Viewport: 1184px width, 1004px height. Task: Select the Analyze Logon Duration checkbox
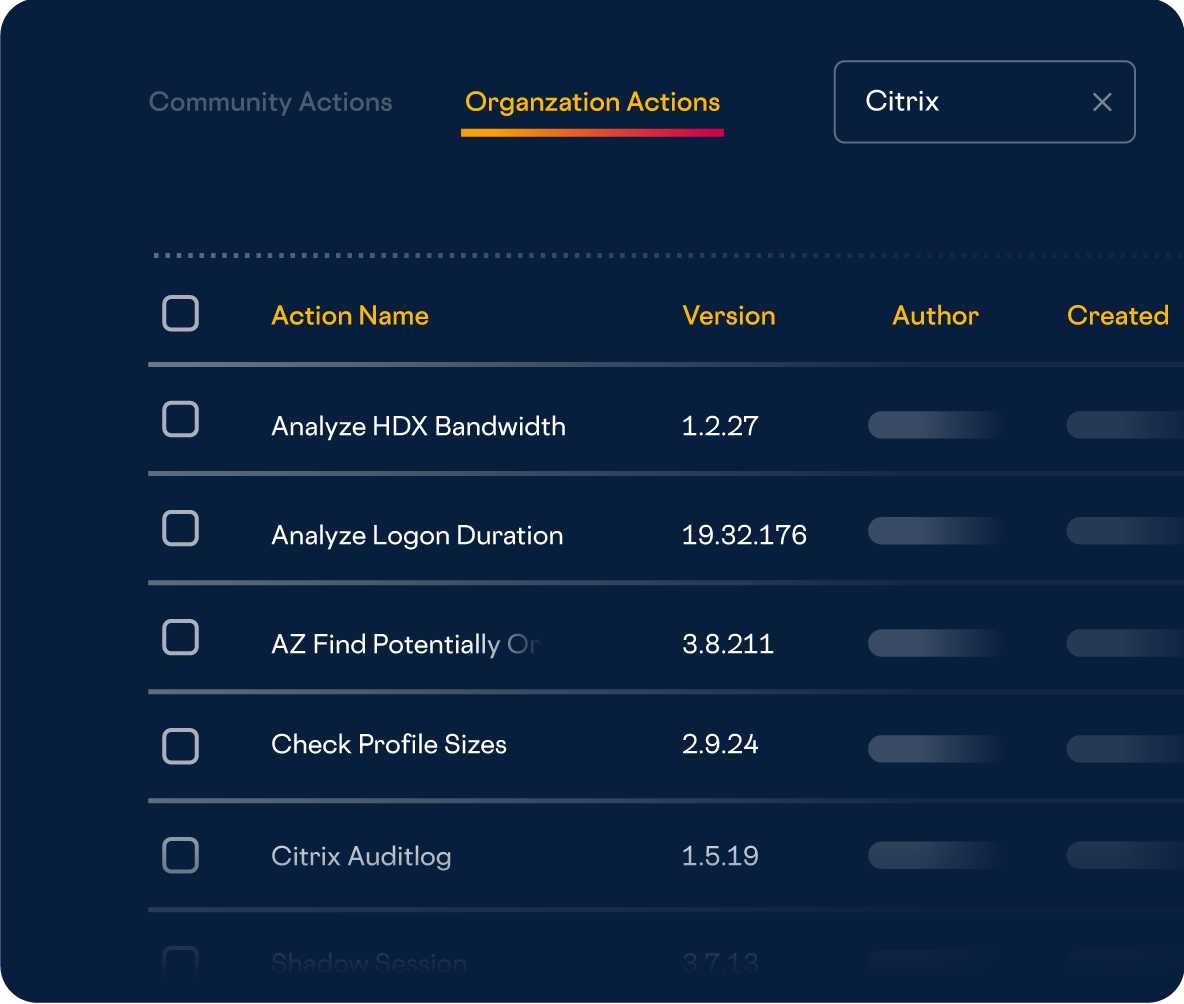pos(180,528)
